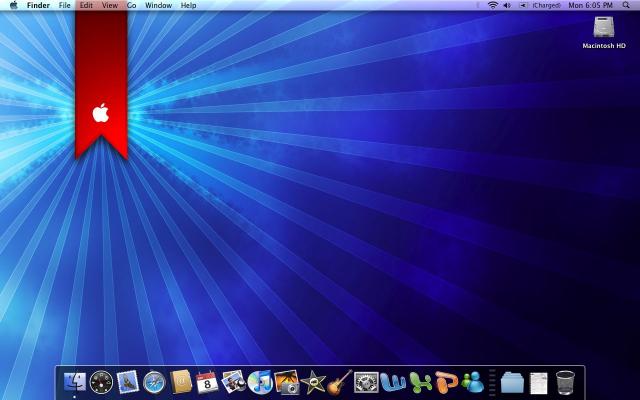Click the Wi-Fi status icon

493,5
